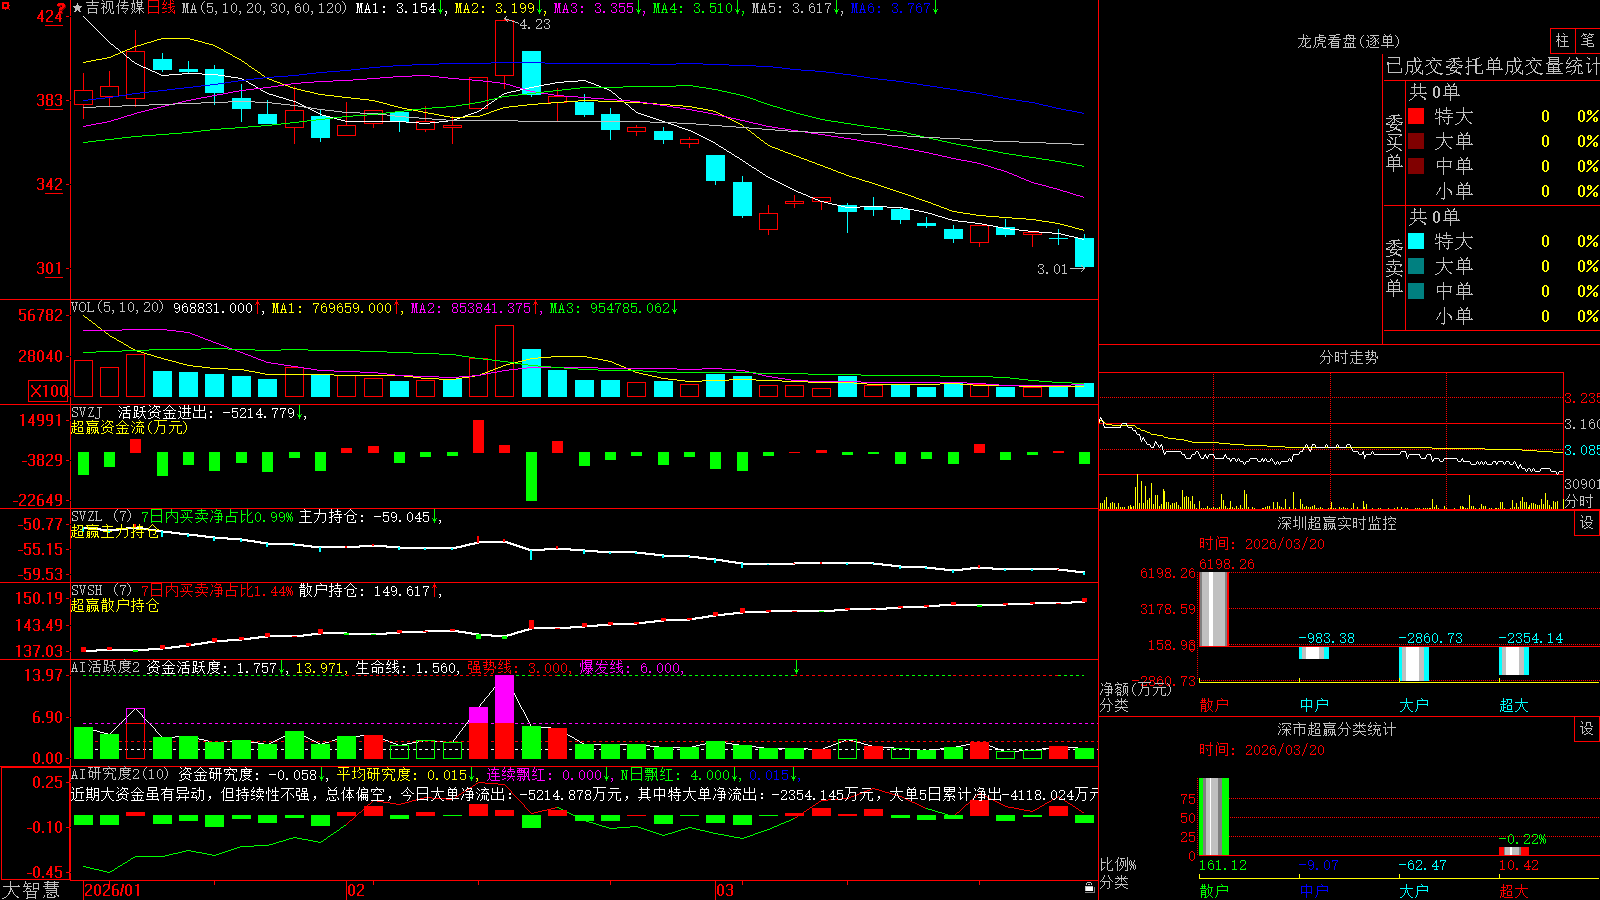Click the 分时走势 panel title
The width and height of the screenshot is (1600, 900).
point(1348,357)
